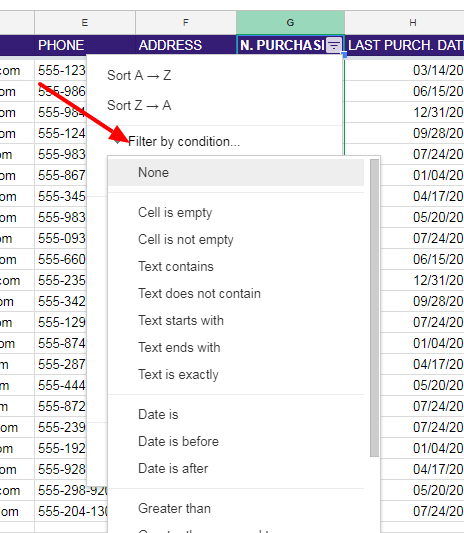Click phone cell starting 555-123
The height and width of the screenshot is (533, 464).
(61, 70)
